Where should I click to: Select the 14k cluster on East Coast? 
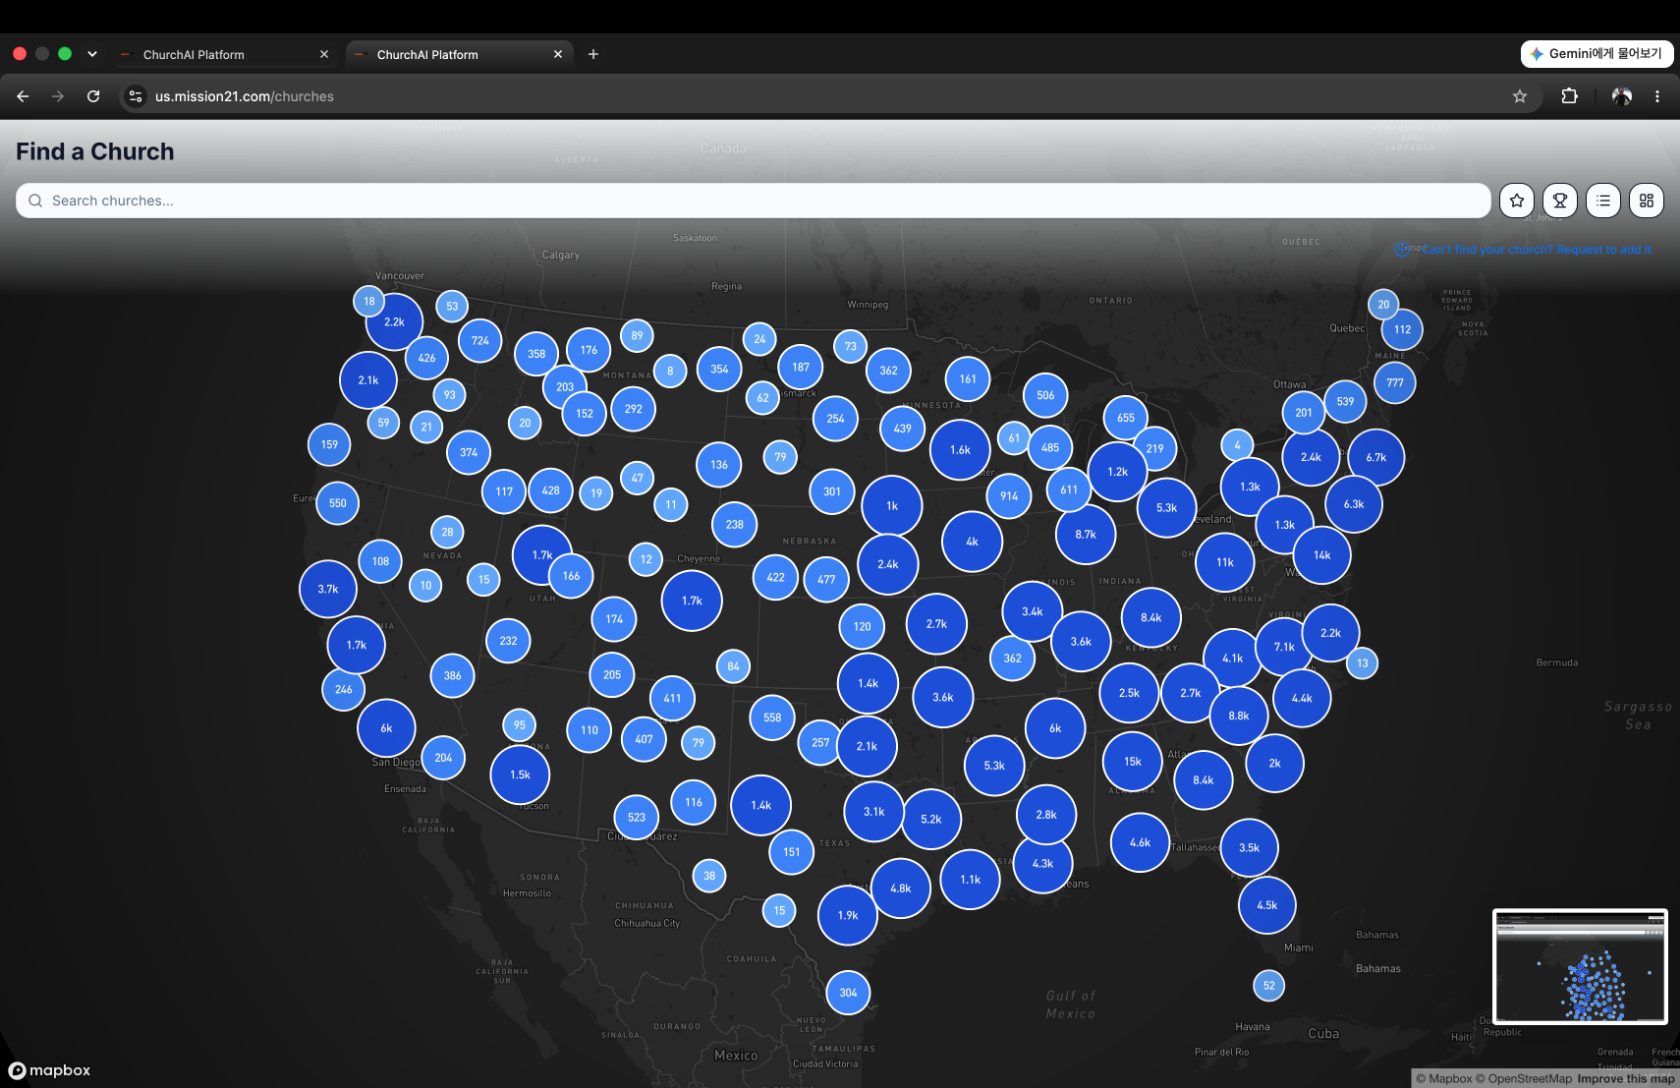tap(1322, 555)
